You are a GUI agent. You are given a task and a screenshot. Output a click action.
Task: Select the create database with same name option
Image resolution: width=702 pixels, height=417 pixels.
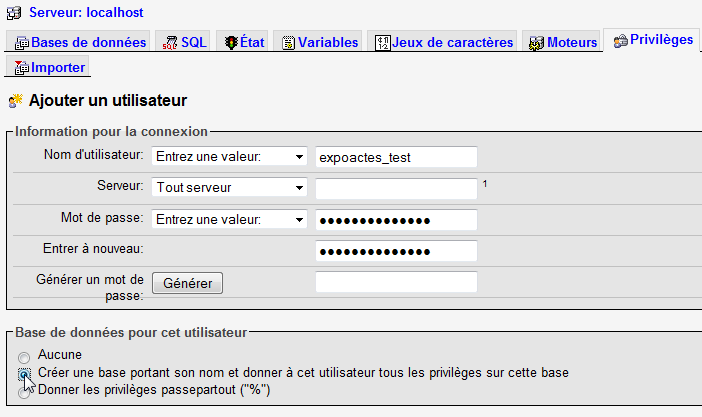24,373
